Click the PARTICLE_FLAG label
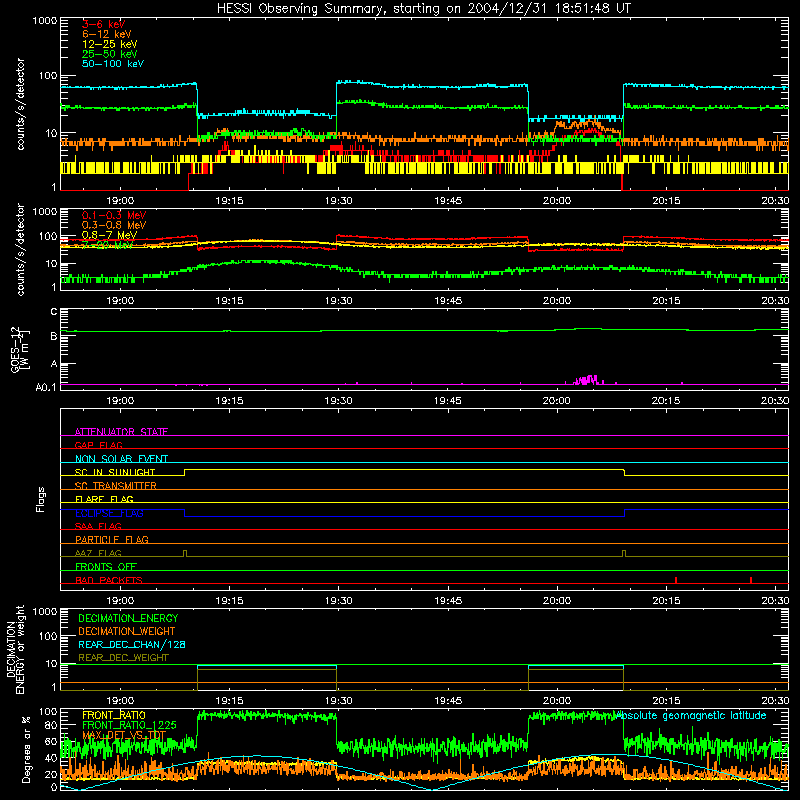 point(112,539)
